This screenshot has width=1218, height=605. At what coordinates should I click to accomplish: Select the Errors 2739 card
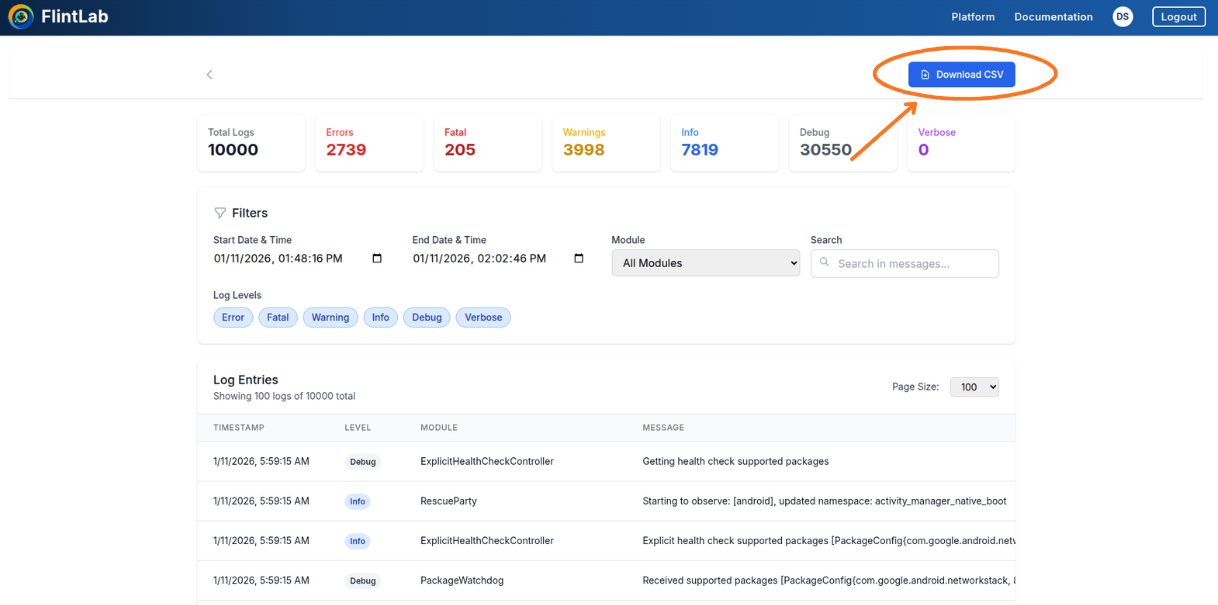coord(369,143)
